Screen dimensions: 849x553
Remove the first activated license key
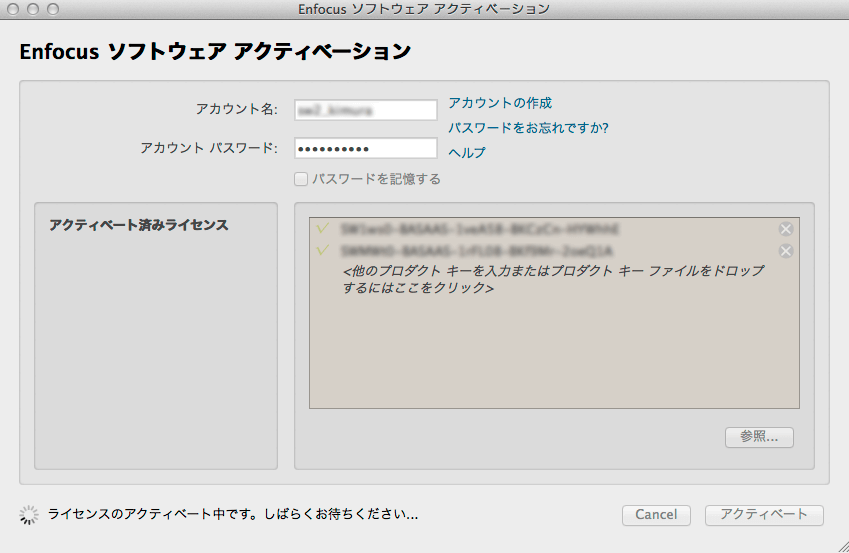pyautogui.click(x=786, y=229)
